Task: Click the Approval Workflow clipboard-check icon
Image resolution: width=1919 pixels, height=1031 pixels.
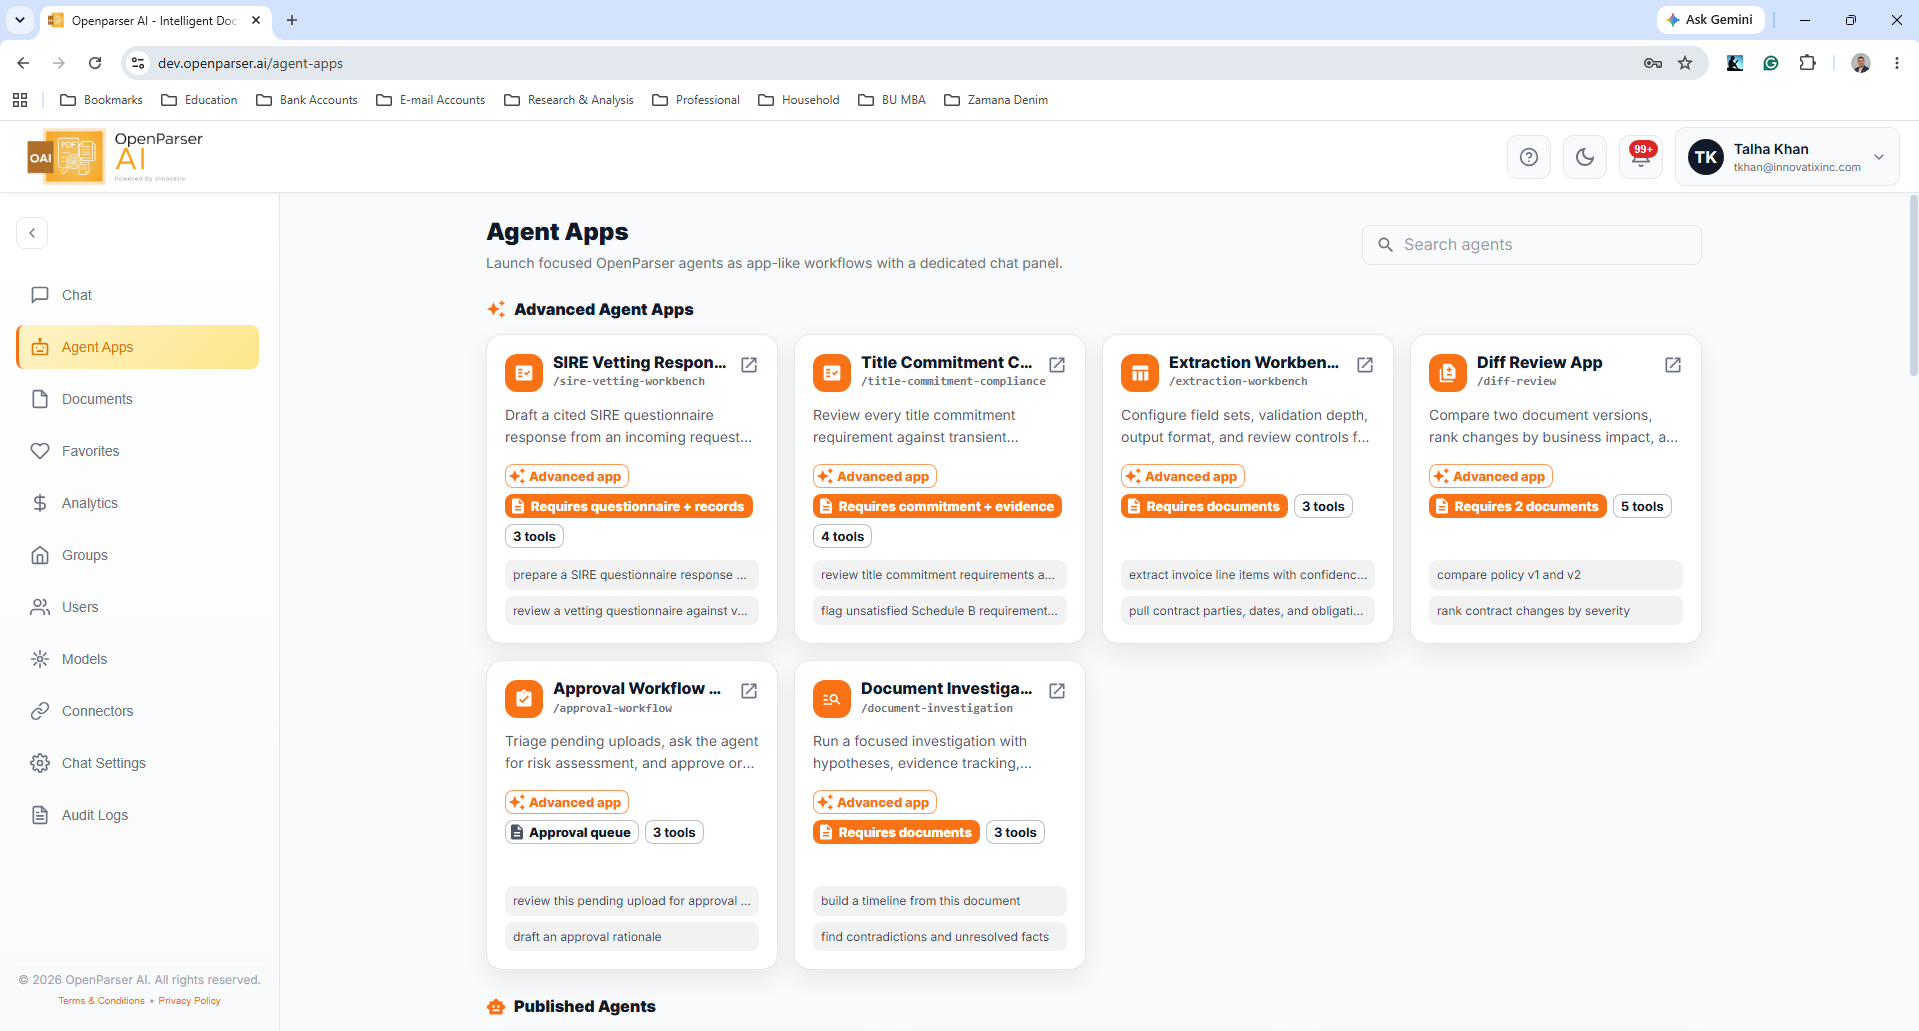Action: (524, 699)
